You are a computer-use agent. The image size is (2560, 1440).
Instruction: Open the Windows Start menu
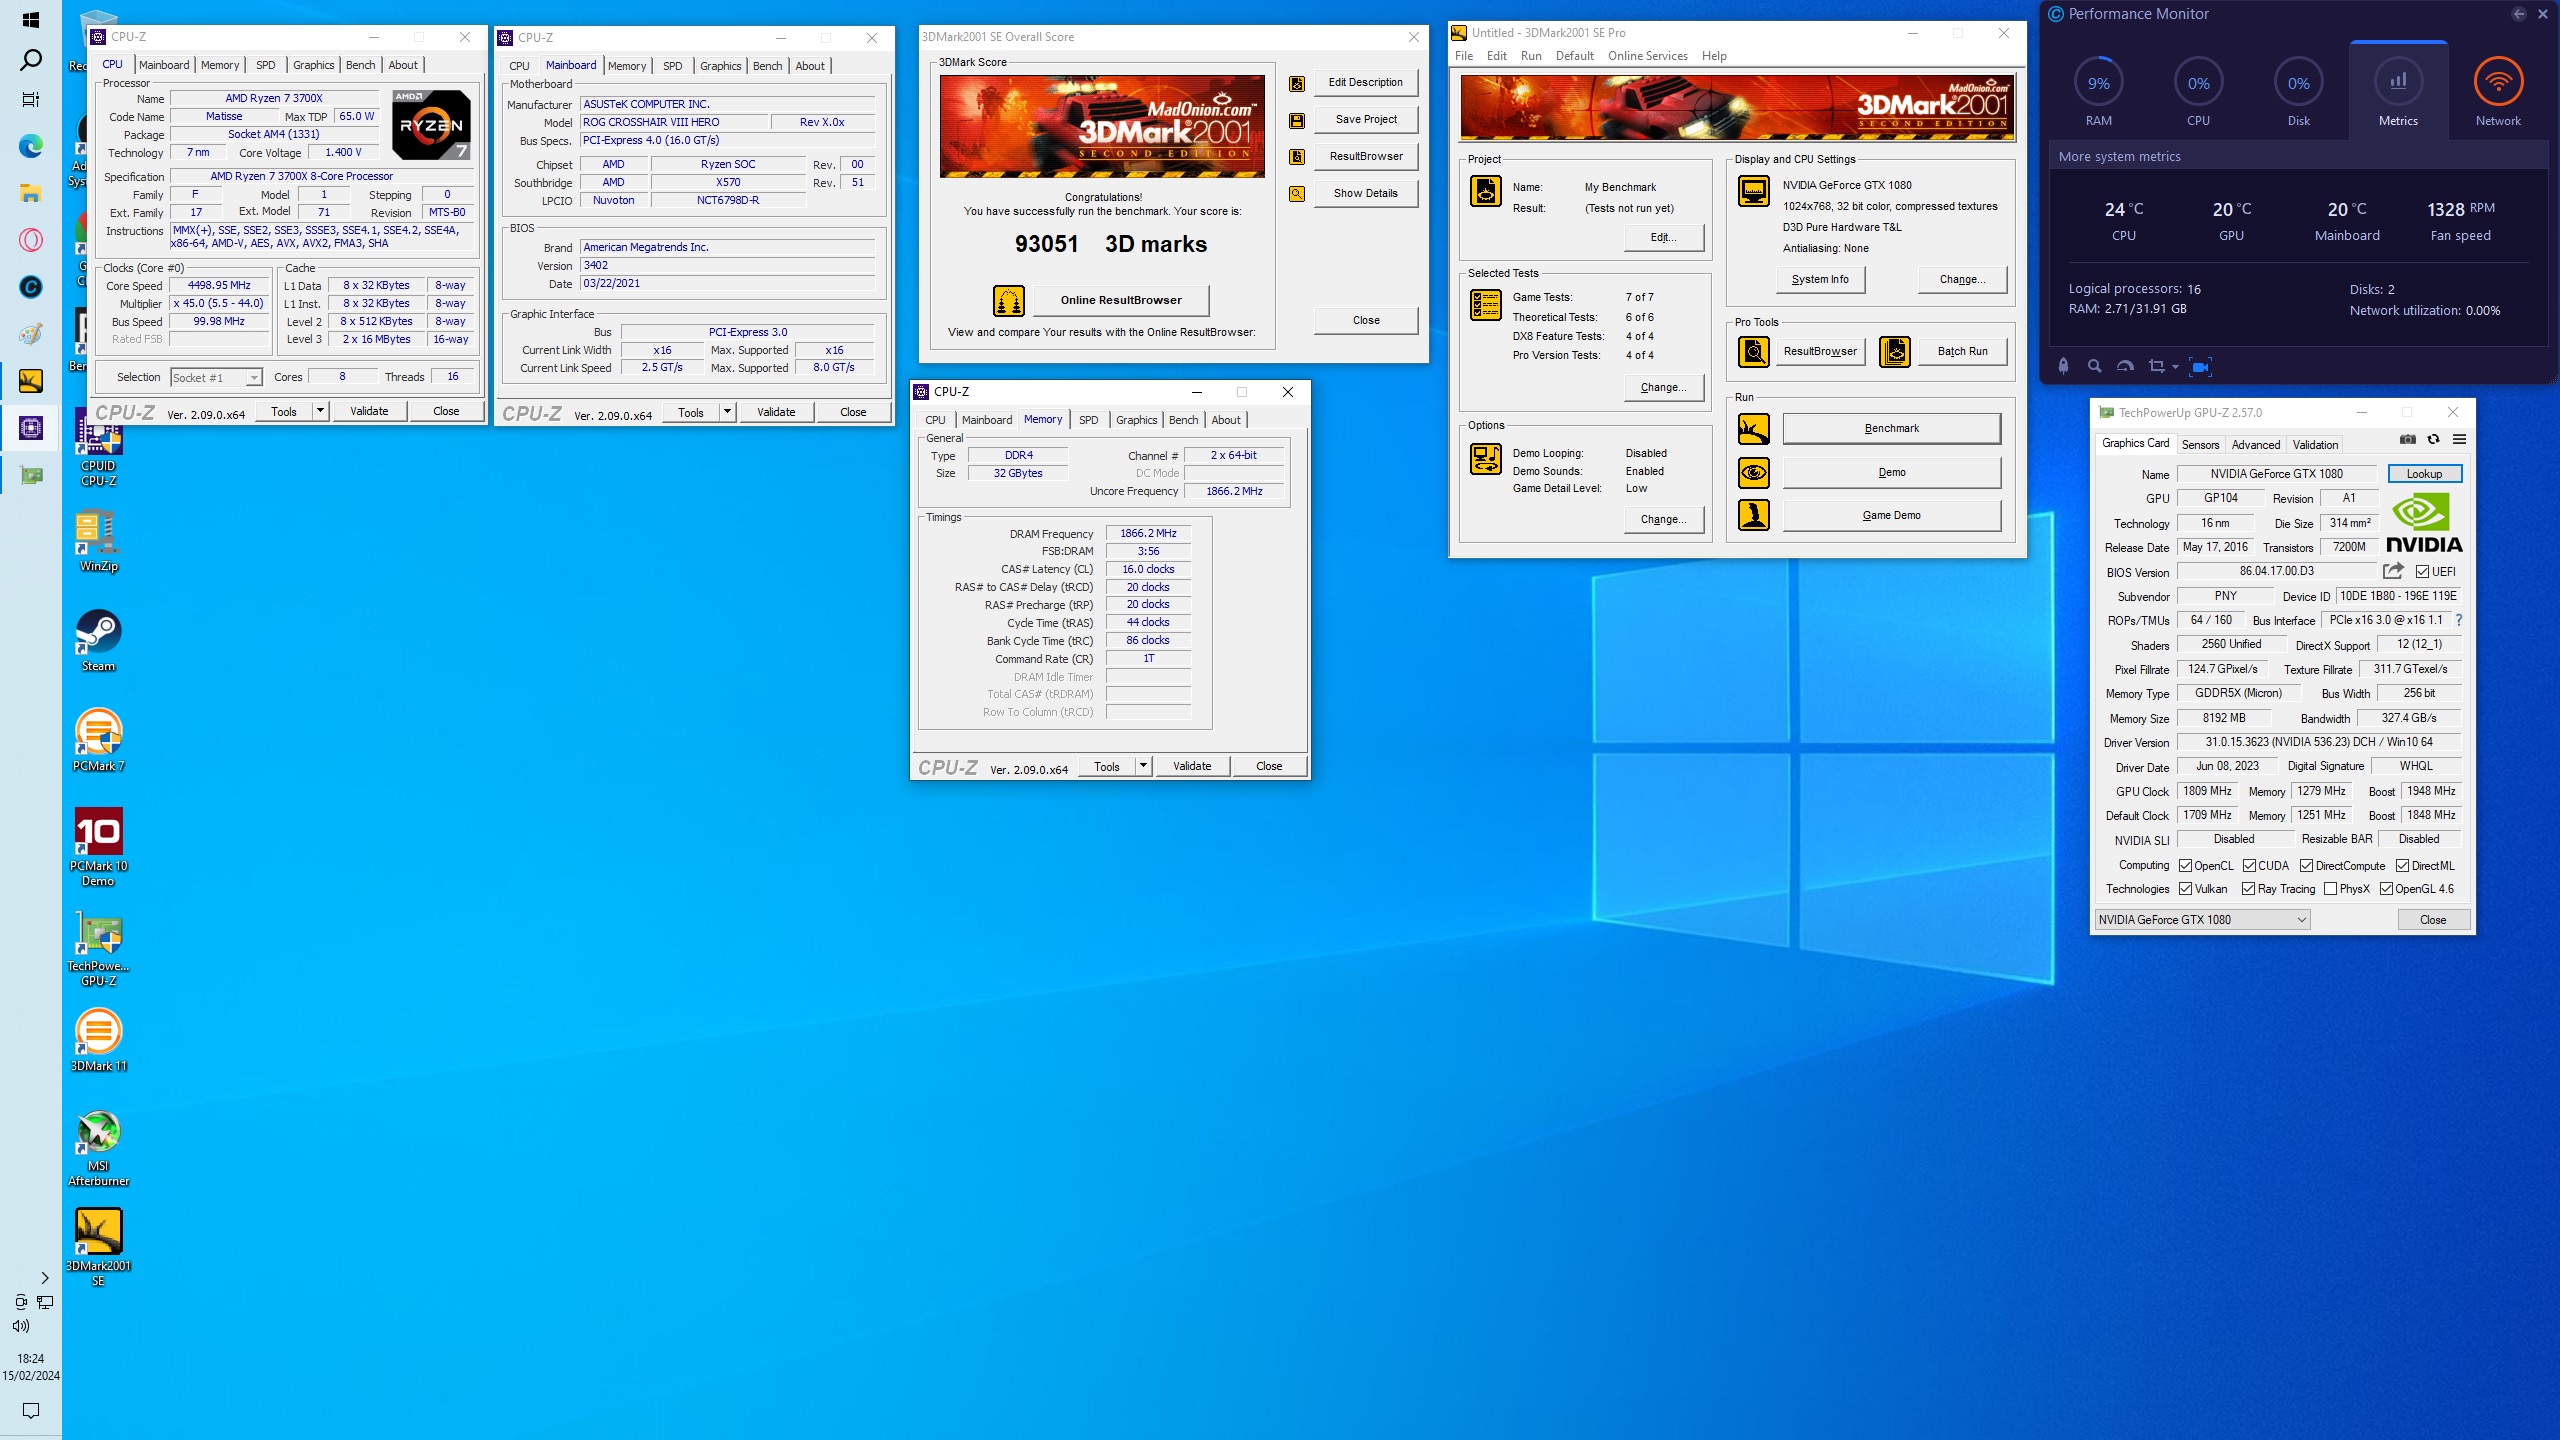click(x=31, y=20)
